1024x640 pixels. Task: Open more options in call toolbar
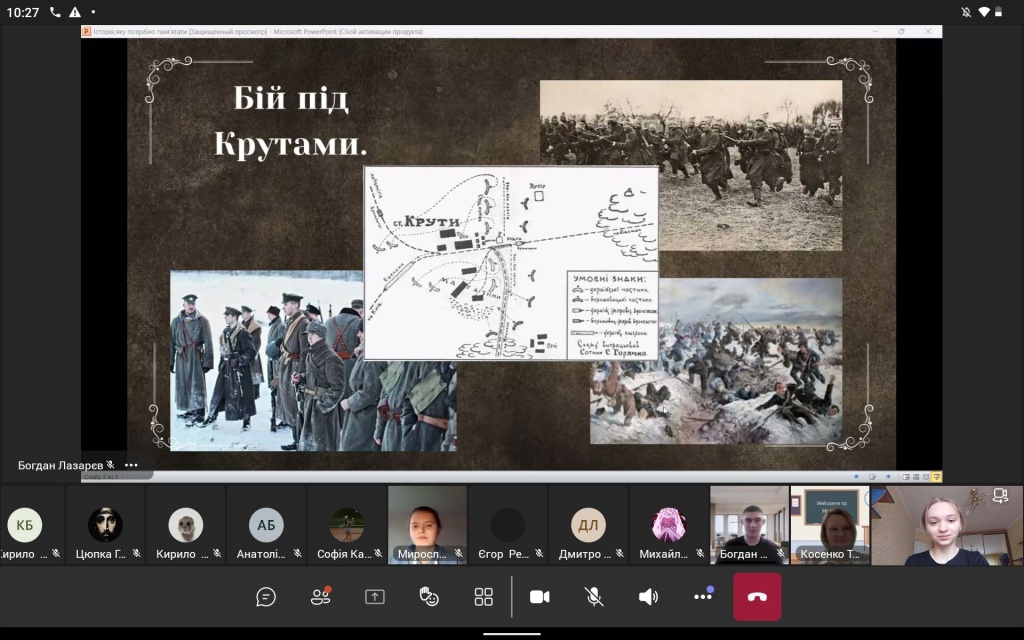(x=703, y=597)
